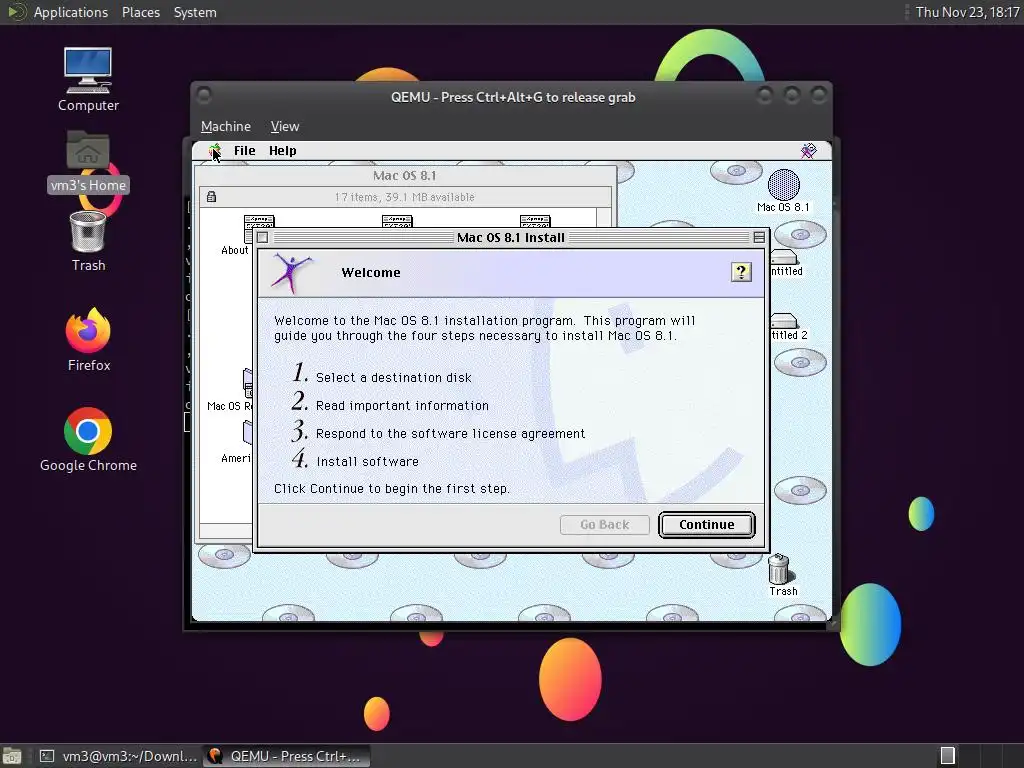Click the QEMU window menu button at title bar left
Viewport: 1024px width, 768px height.
point(204,96)
